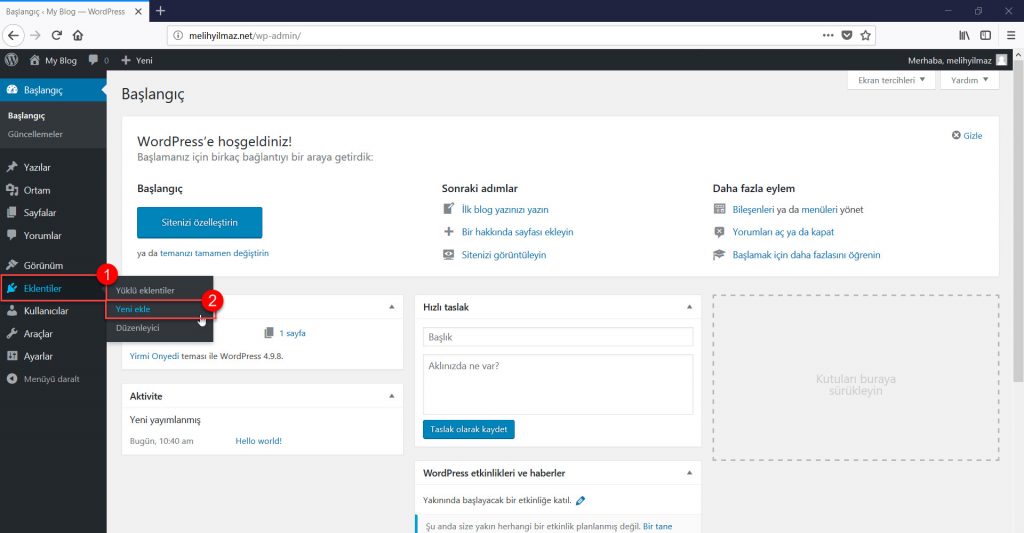Click the user avatar in admin bar
This screenshot has width=1024, height=533.
pos(1001,60)
